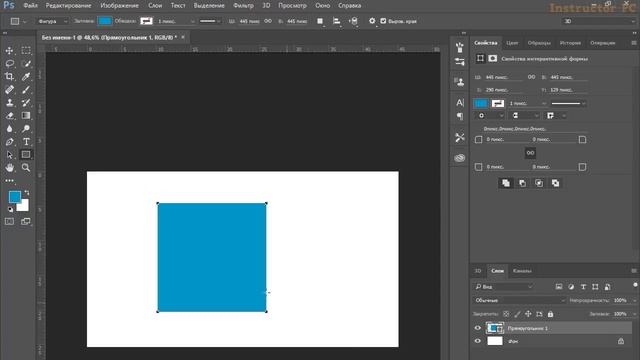The image size is (640, 360).
Task: Toggle lock transparent pixels
Action: [x=506, y=314]
